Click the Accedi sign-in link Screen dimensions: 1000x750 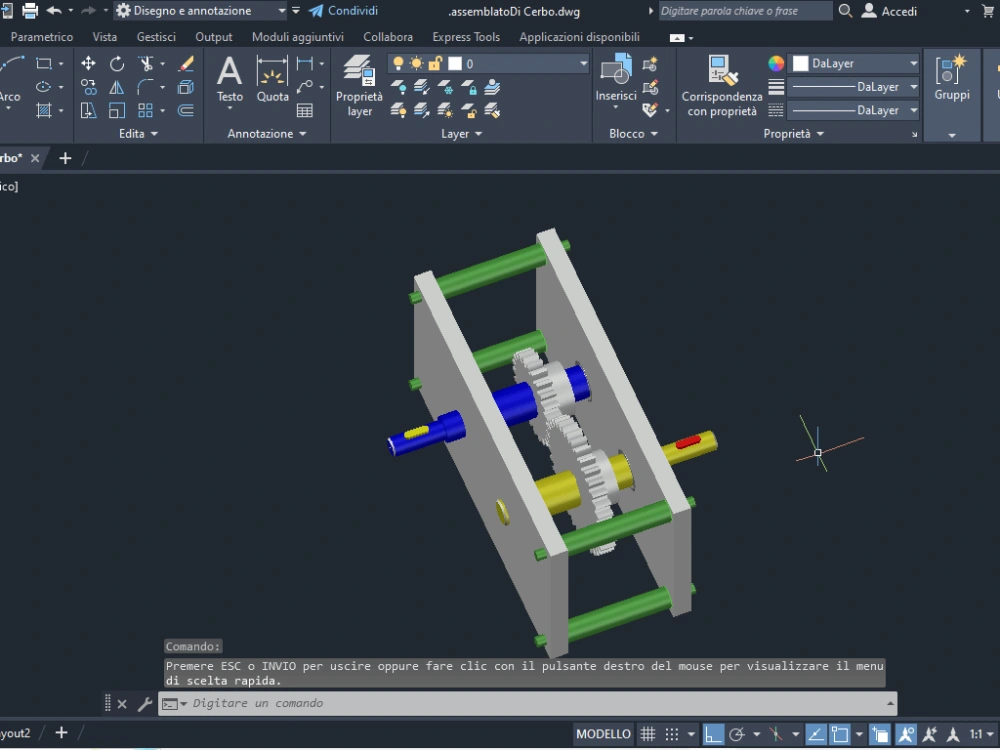tap(898, 11)
